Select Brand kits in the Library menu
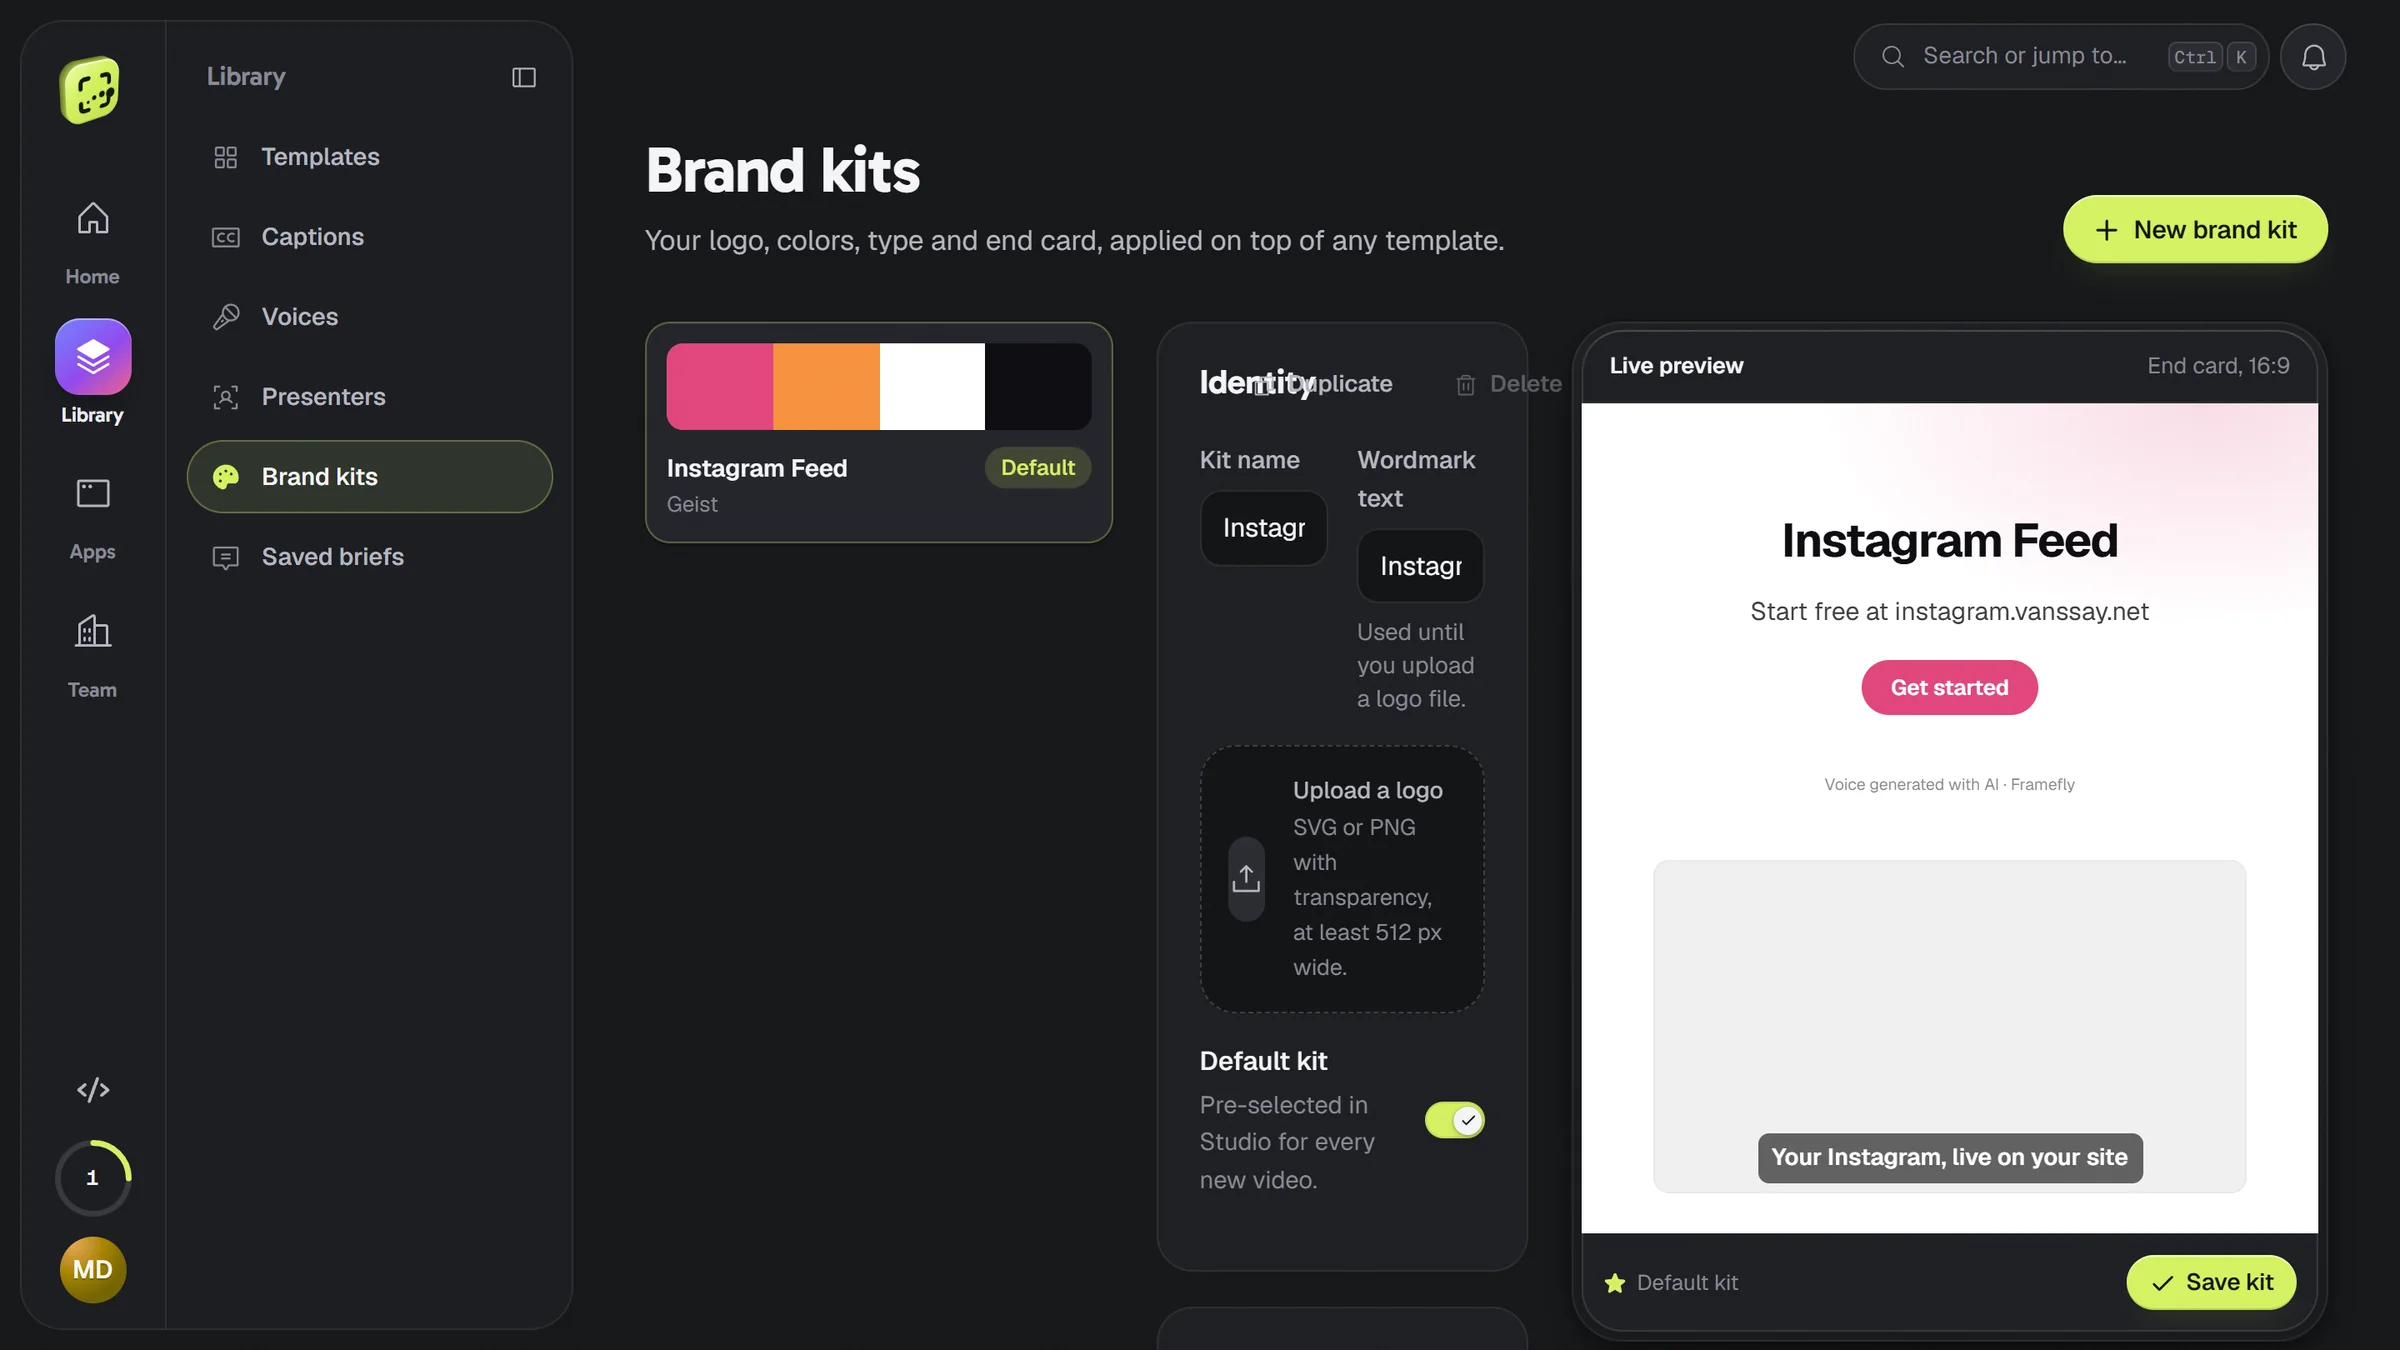Viewport: 2400px width, 1350px height. (x=369, y=477)
